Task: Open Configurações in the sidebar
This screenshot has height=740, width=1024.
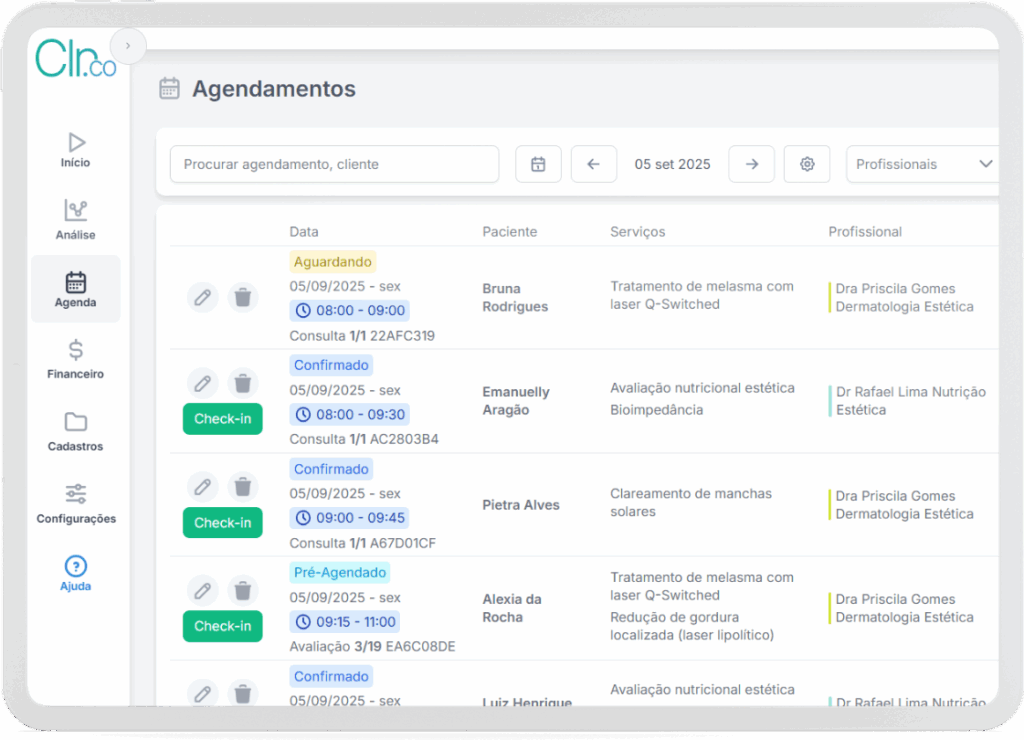Action: point(76,504)
